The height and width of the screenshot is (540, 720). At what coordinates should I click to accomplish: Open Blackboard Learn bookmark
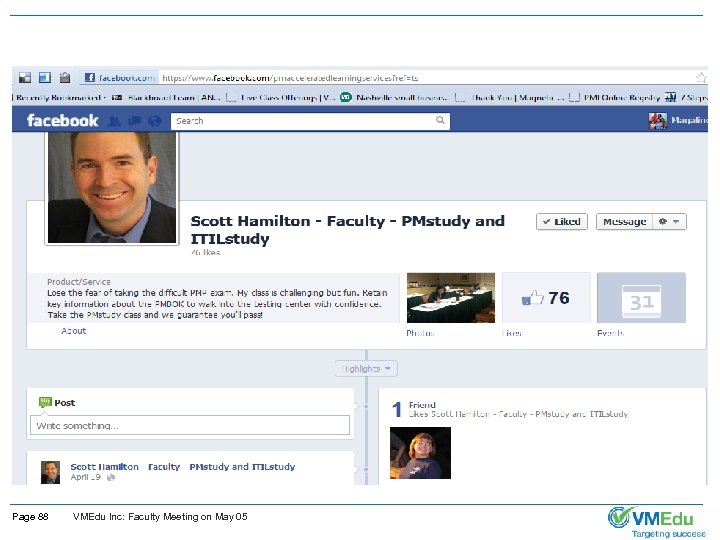click(166, 97)
